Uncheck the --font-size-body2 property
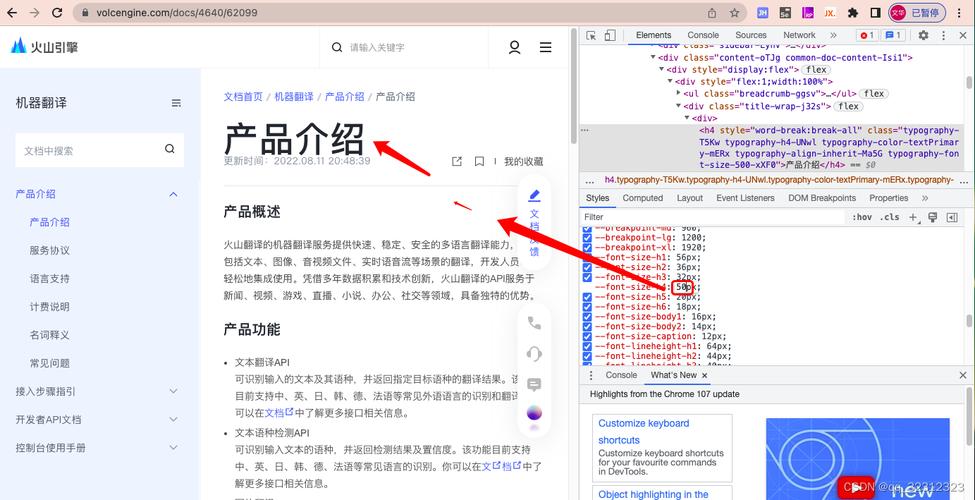975x500 pixels. pyautogui.click(x=587, y=327)
